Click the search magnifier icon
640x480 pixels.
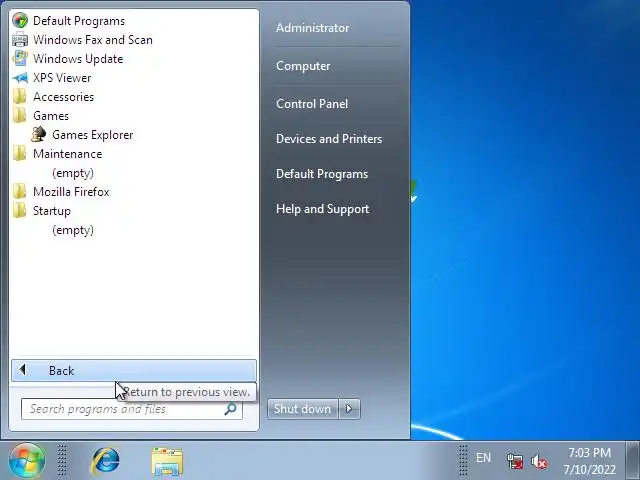(231, 409)
